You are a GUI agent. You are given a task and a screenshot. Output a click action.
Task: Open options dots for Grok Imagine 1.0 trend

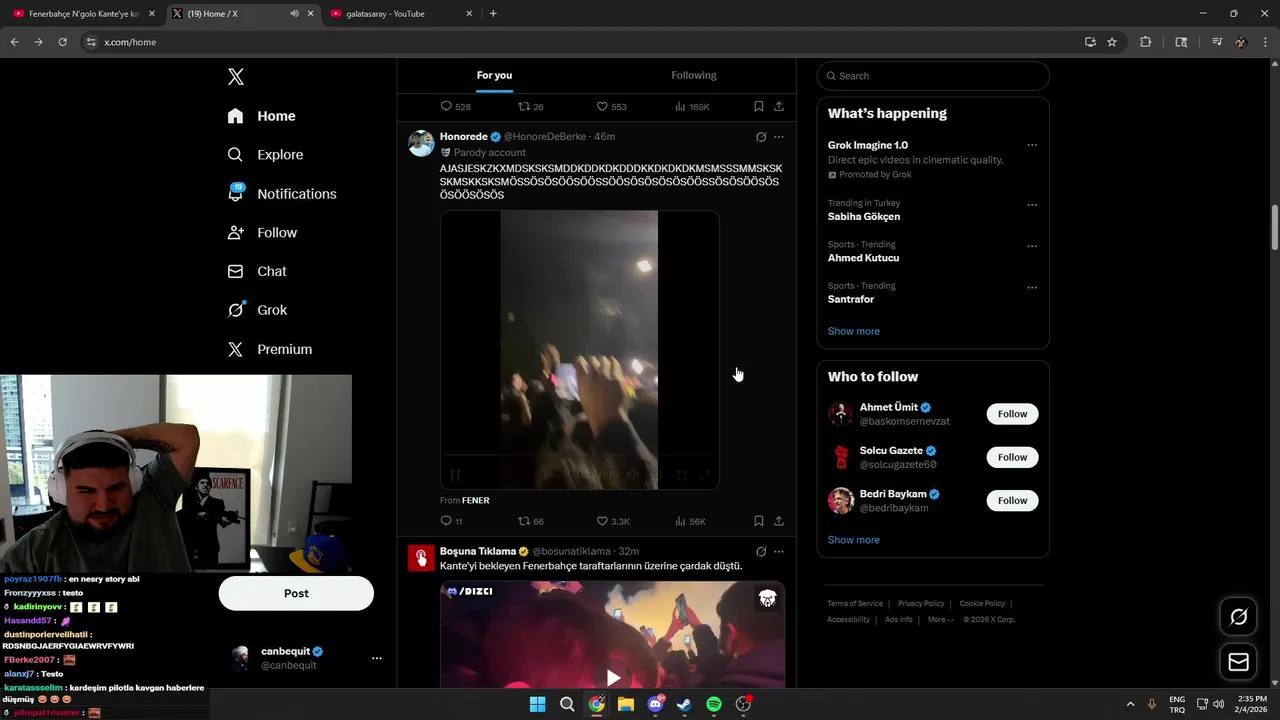1032,146
